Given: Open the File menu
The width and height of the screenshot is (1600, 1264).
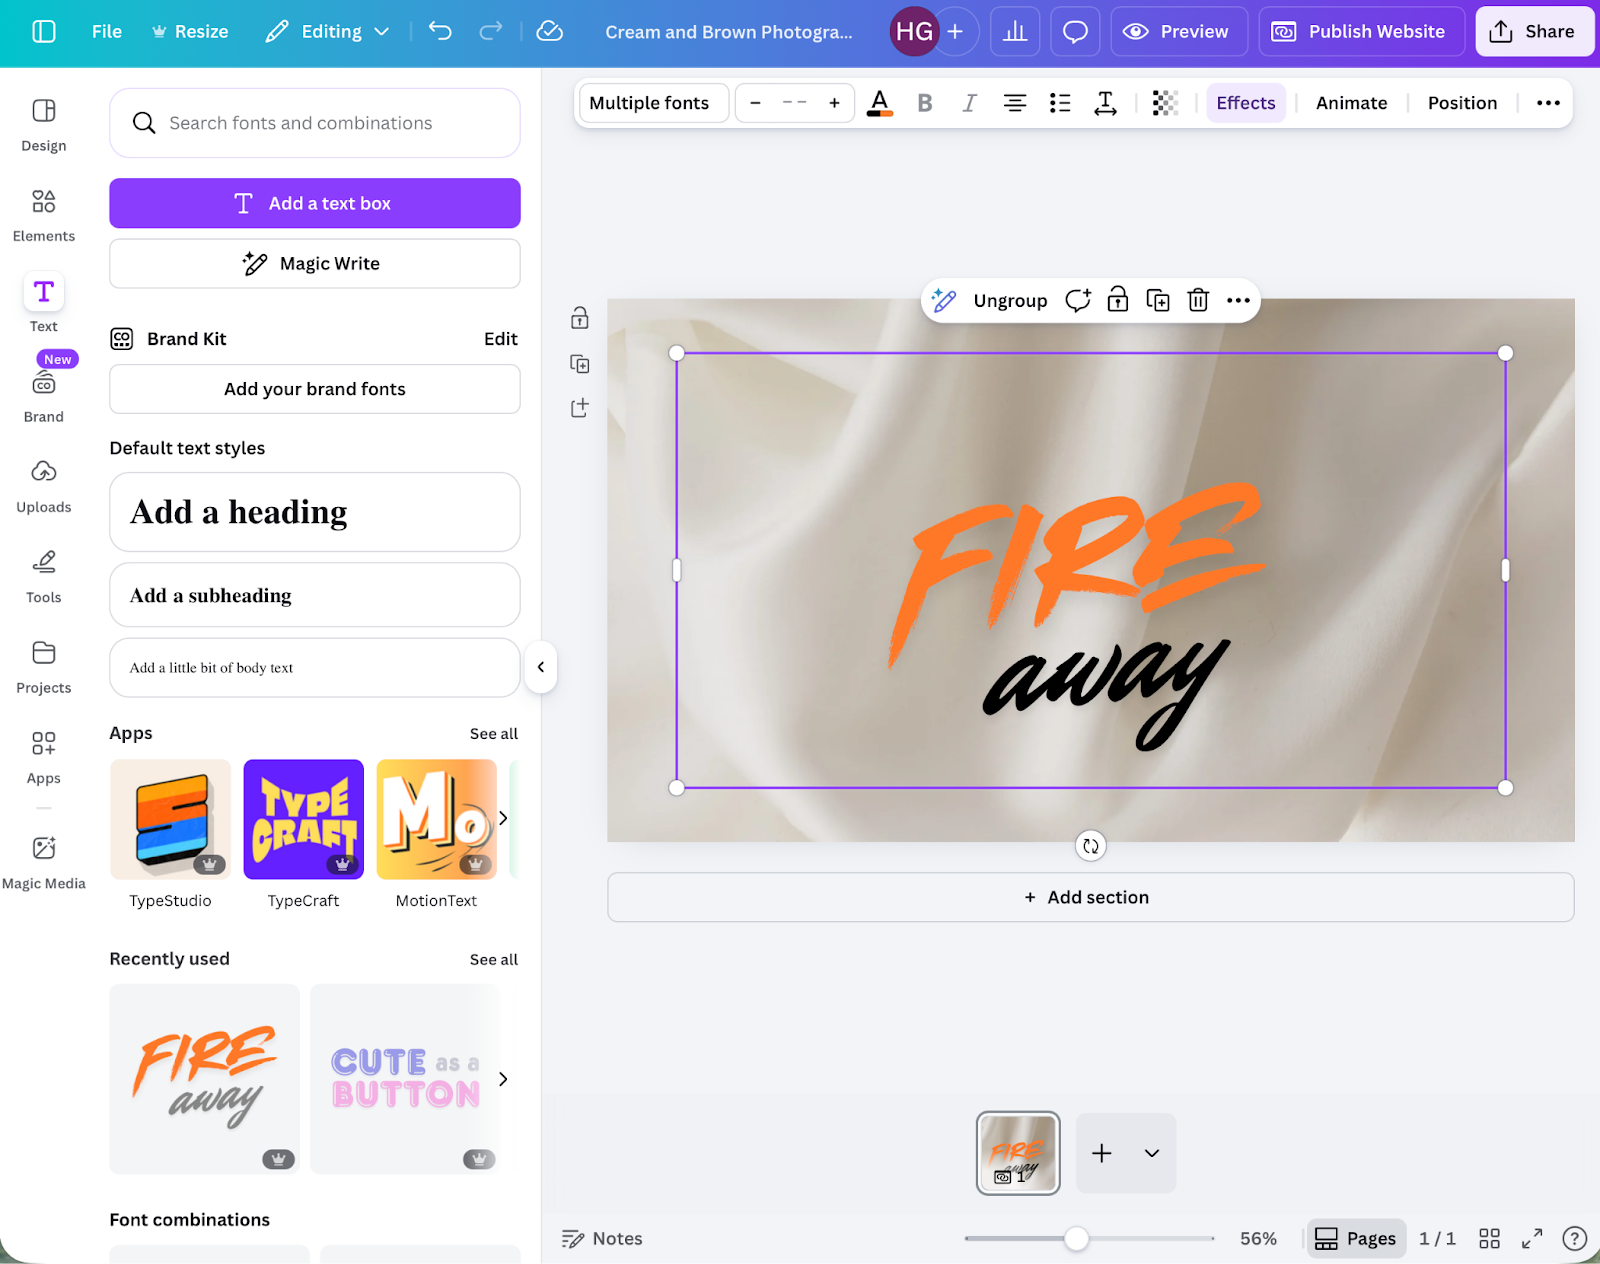Looking at the screenshot, I should 106,31.
